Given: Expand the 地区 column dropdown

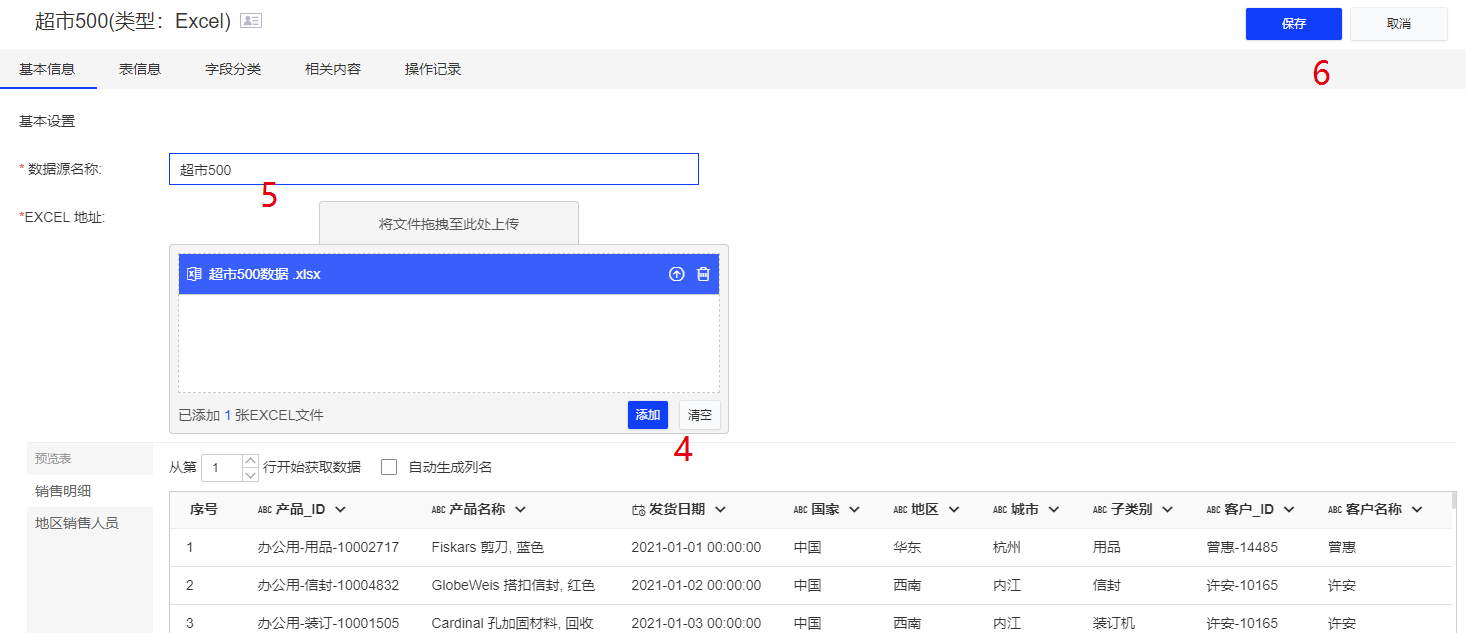Looking at the screenshot, I should click(x=953, y=510).
